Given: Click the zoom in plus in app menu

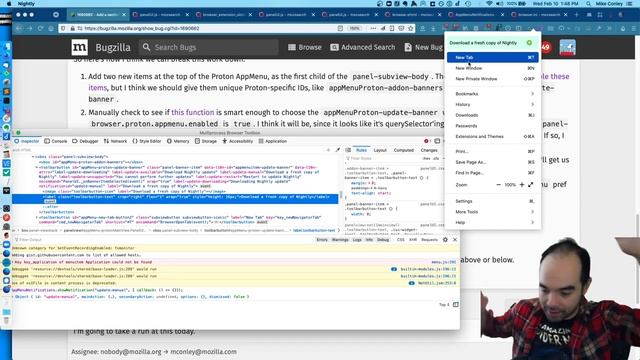Looking at the screenshot, I should pos(522,185).
